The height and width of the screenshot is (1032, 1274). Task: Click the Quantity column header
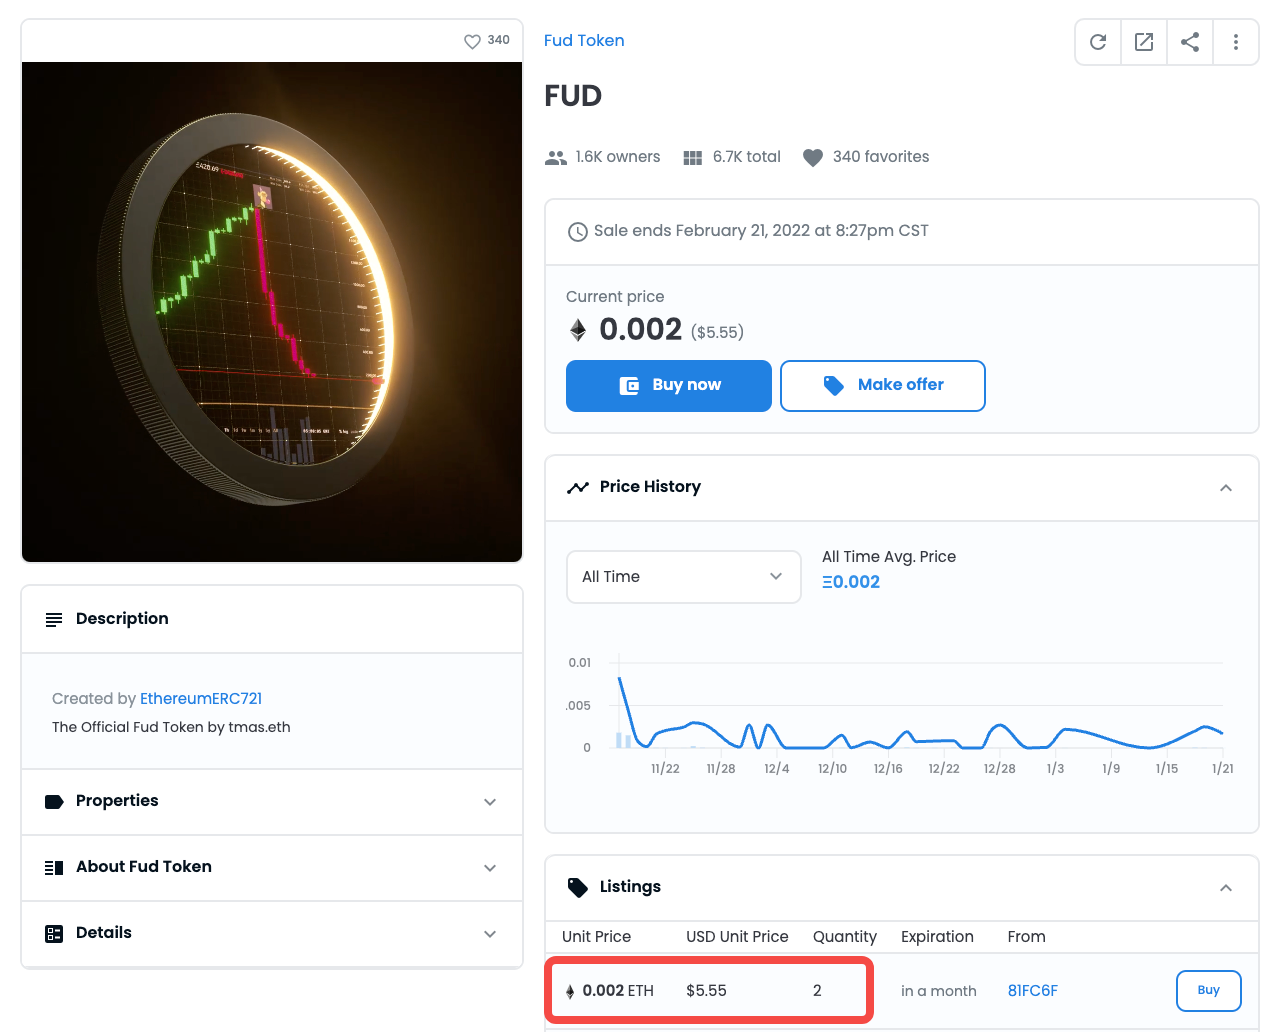click(x=845, y=936)
